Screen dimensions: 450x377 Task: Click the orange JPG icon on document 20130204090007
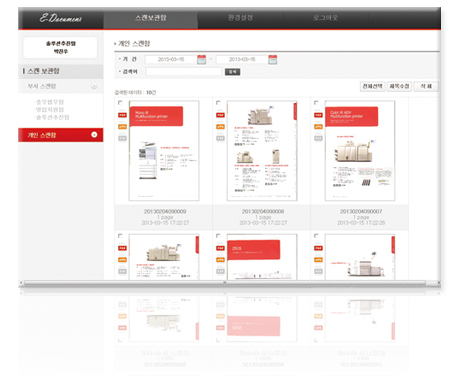tap(318, 127)
